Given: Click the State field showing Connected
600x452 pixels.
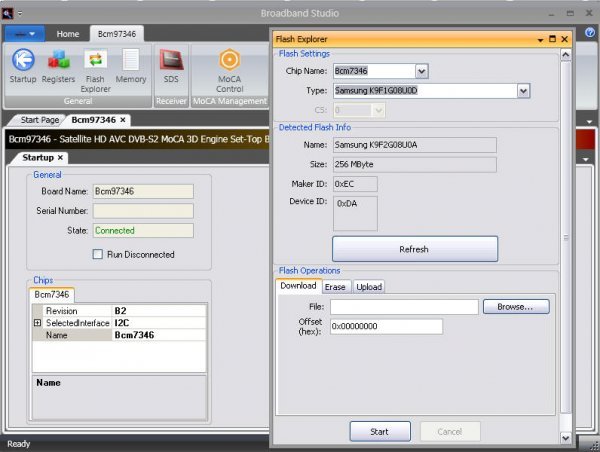Looking at the screenshot, I should (x=143, y=230).
